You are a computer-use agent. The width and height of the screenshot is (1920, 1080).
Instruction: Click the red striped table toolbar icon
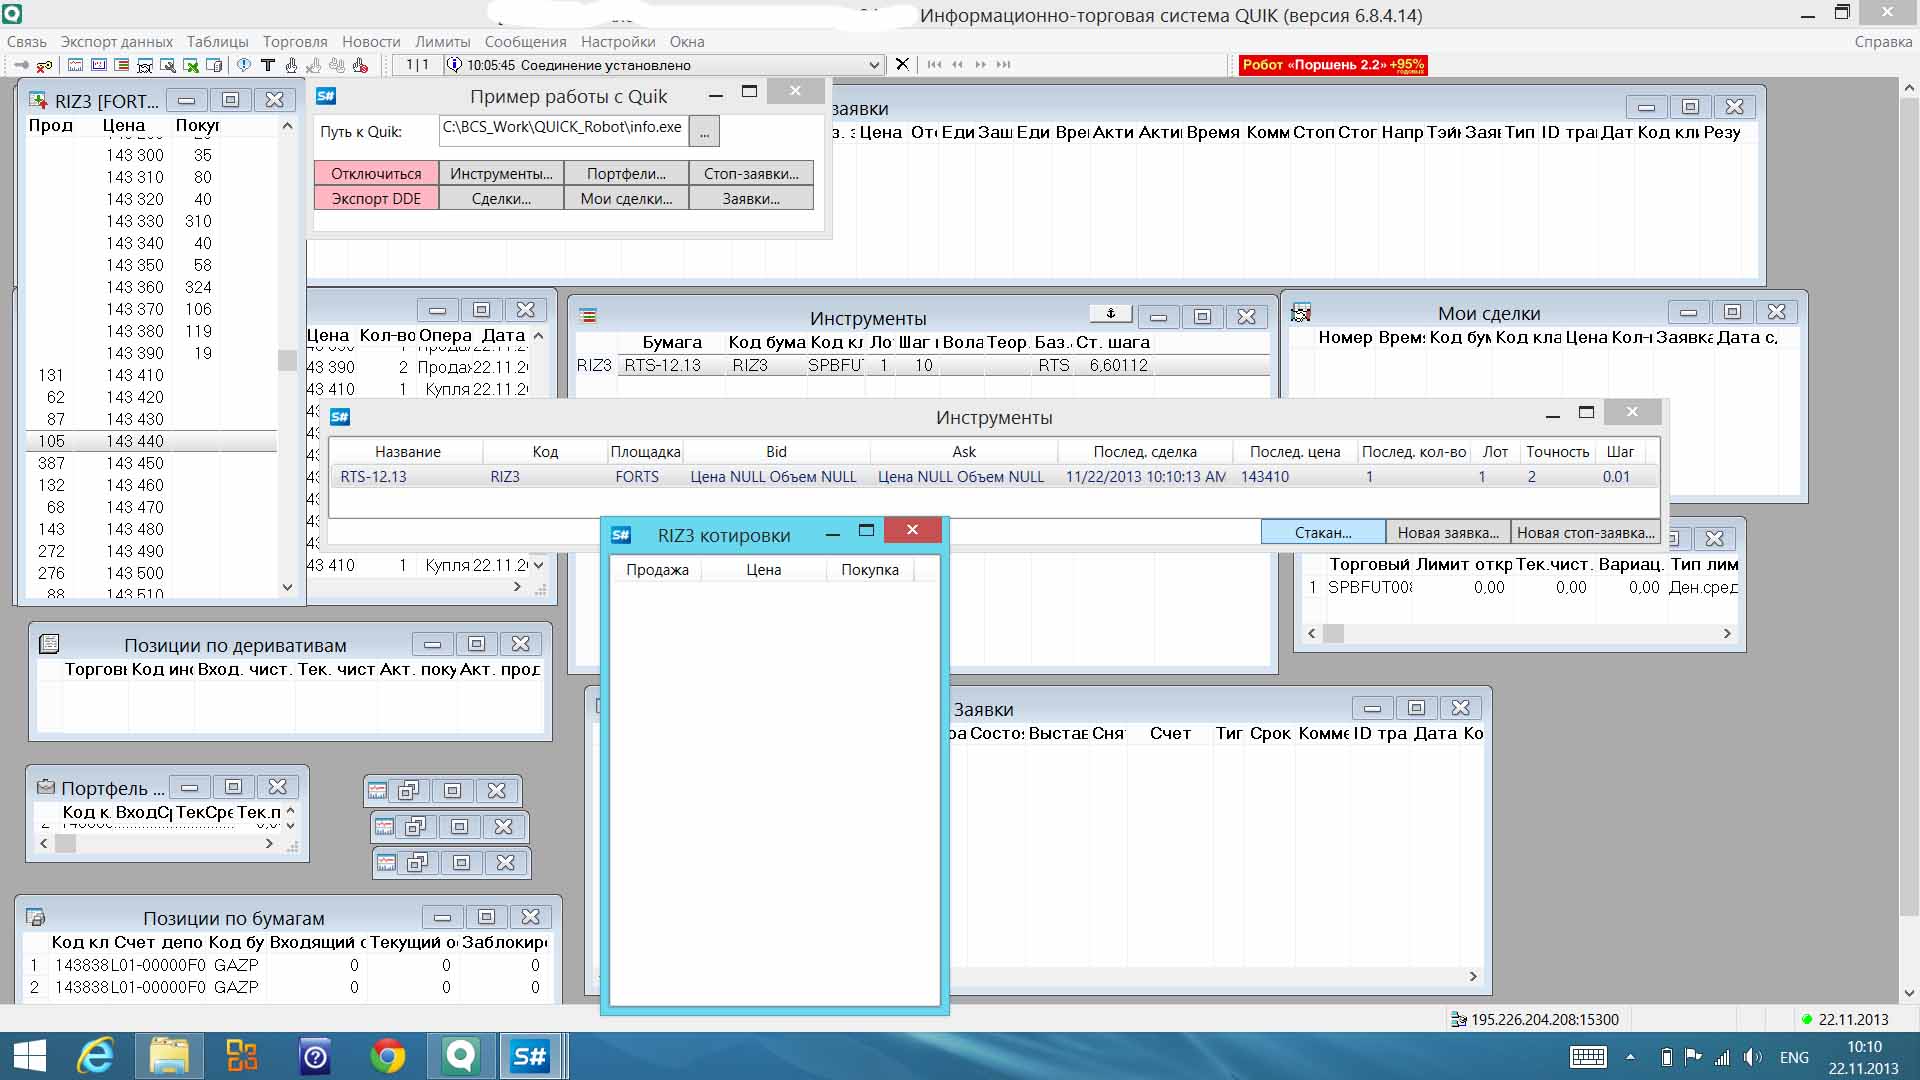121,65
